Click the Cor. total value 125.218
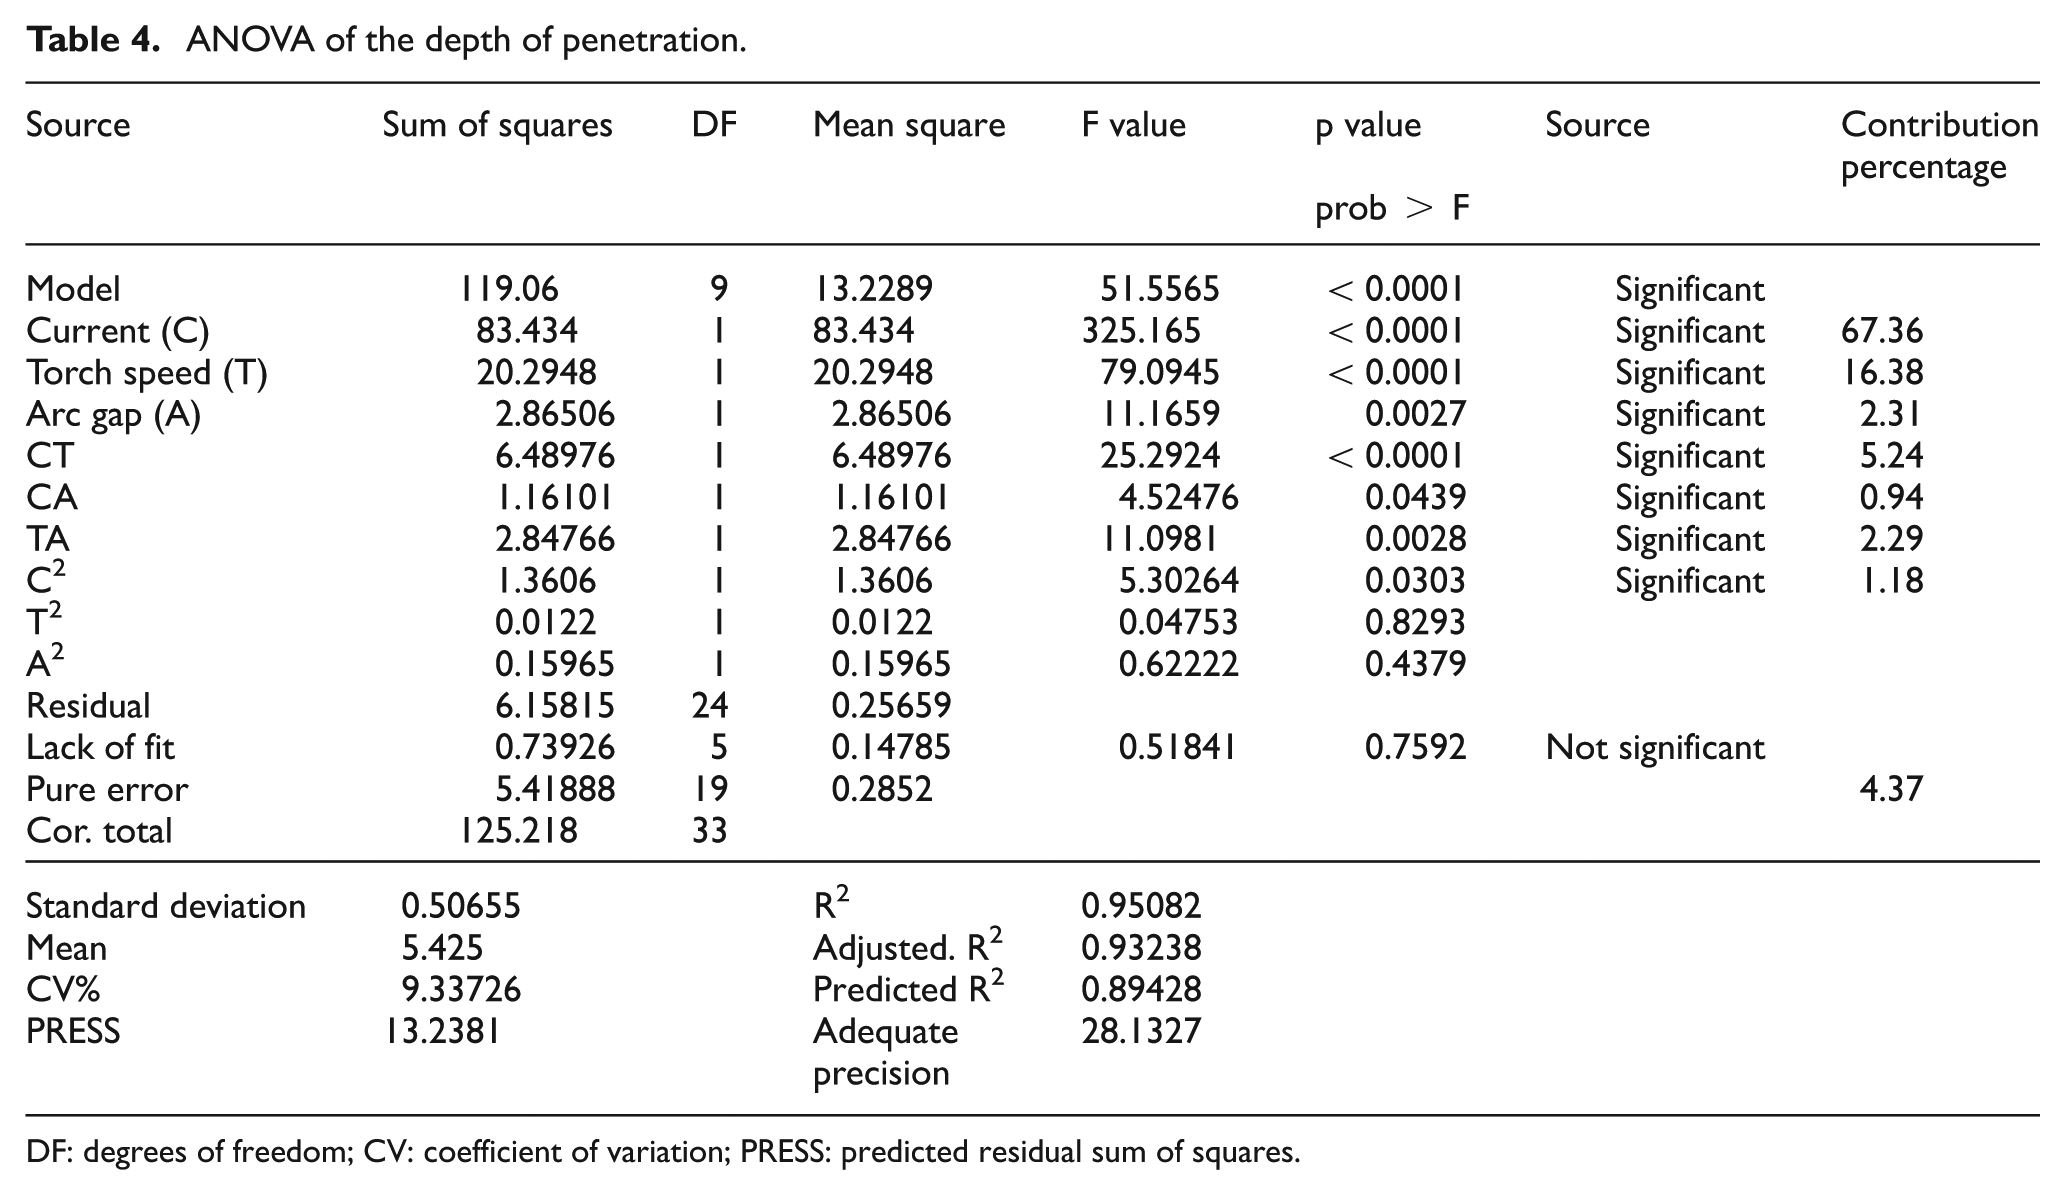Image resolution: width=2065 pixels, height=1195 pixels. click(x=518, y=831)
